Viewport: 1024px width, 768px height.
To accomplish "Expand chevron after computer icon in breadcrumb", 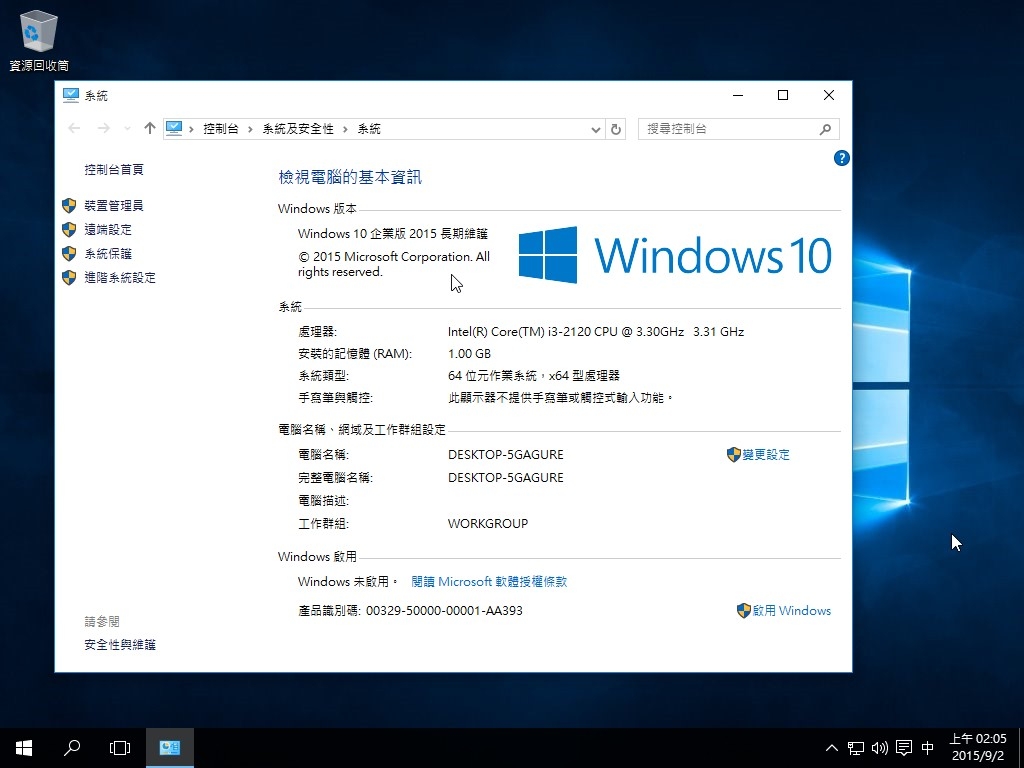I will tap(191, 129).
